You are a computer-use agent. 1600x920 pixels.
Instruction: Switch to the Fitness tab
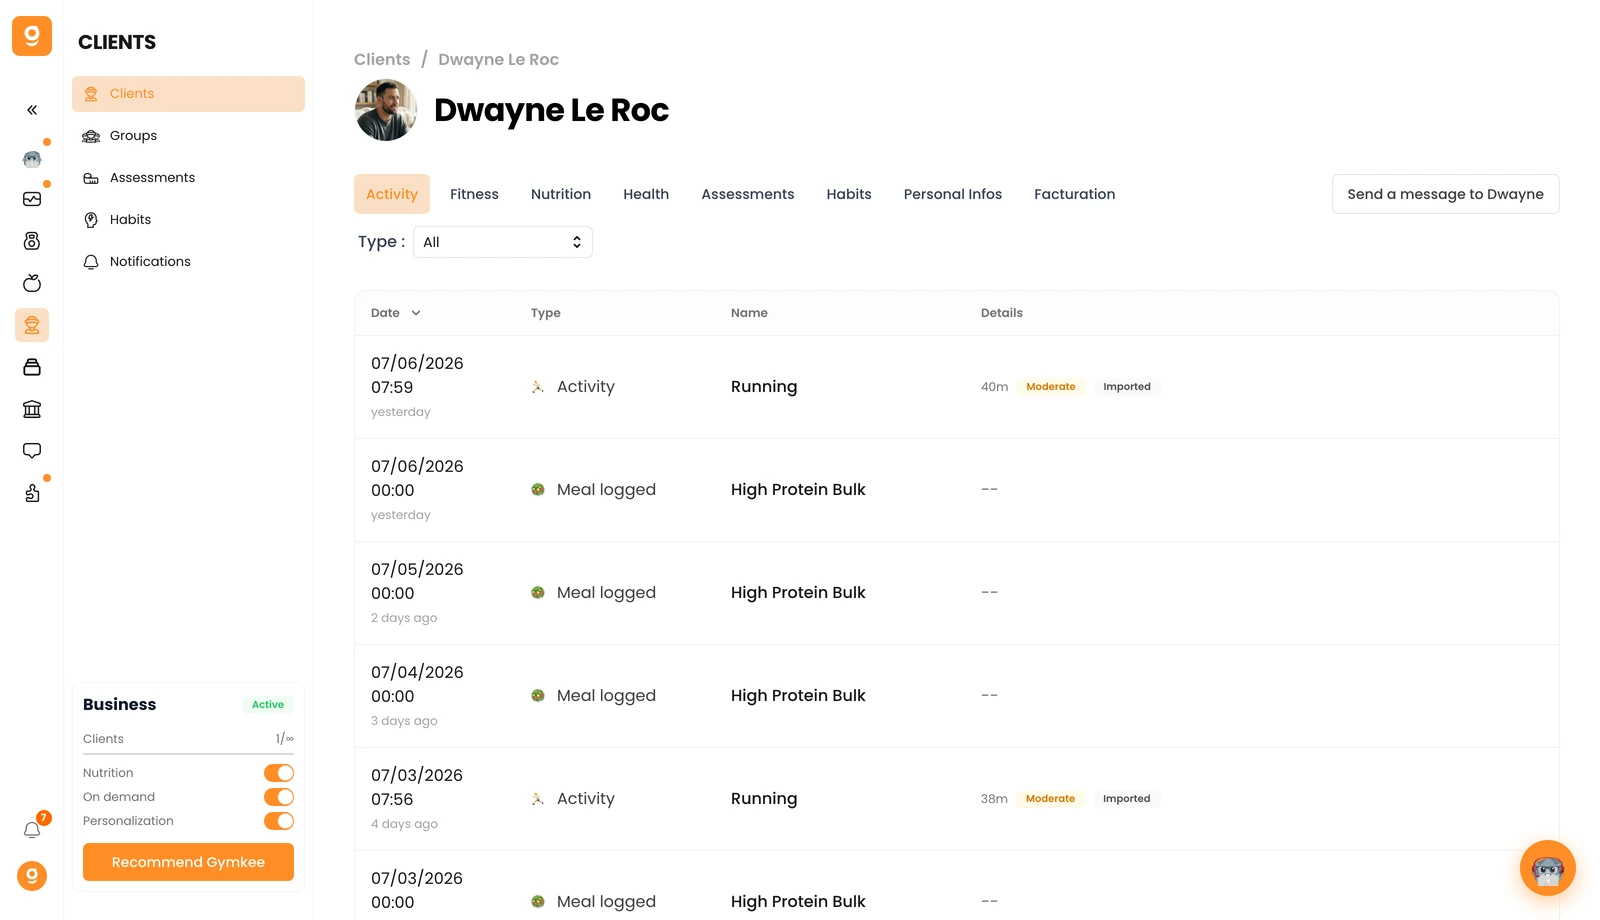(x=474, y=194)
